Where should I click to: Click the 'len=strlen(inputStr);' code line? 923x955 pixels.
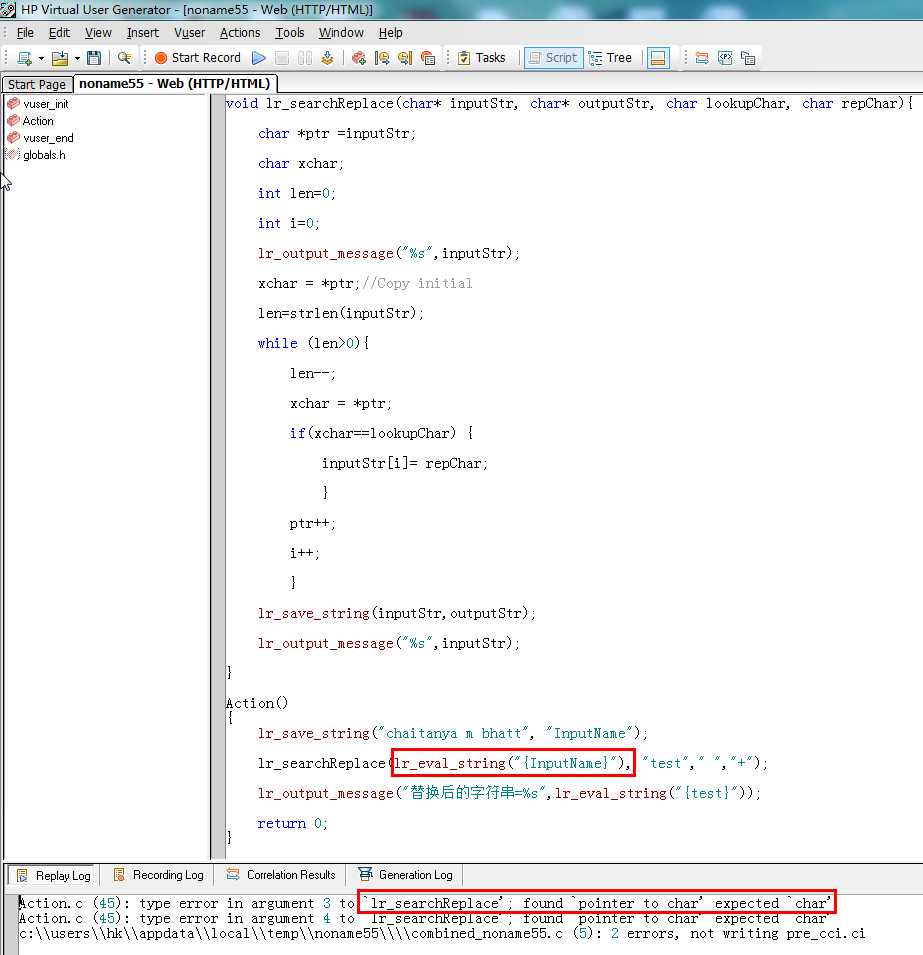point(340,314)
